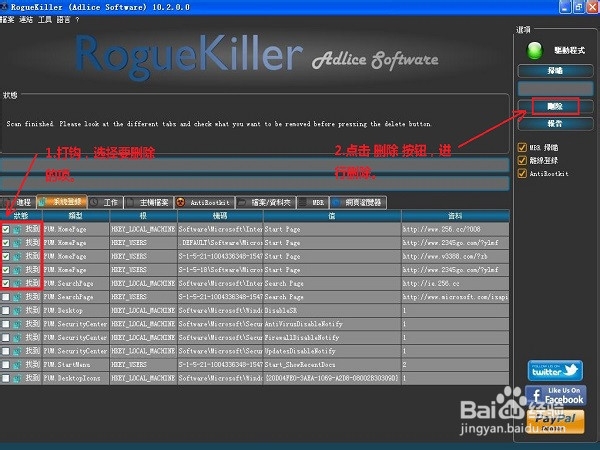Switch to the 檔案/資料夾 tab
Viewport: 600px width, 450px height.
(266, 202)
